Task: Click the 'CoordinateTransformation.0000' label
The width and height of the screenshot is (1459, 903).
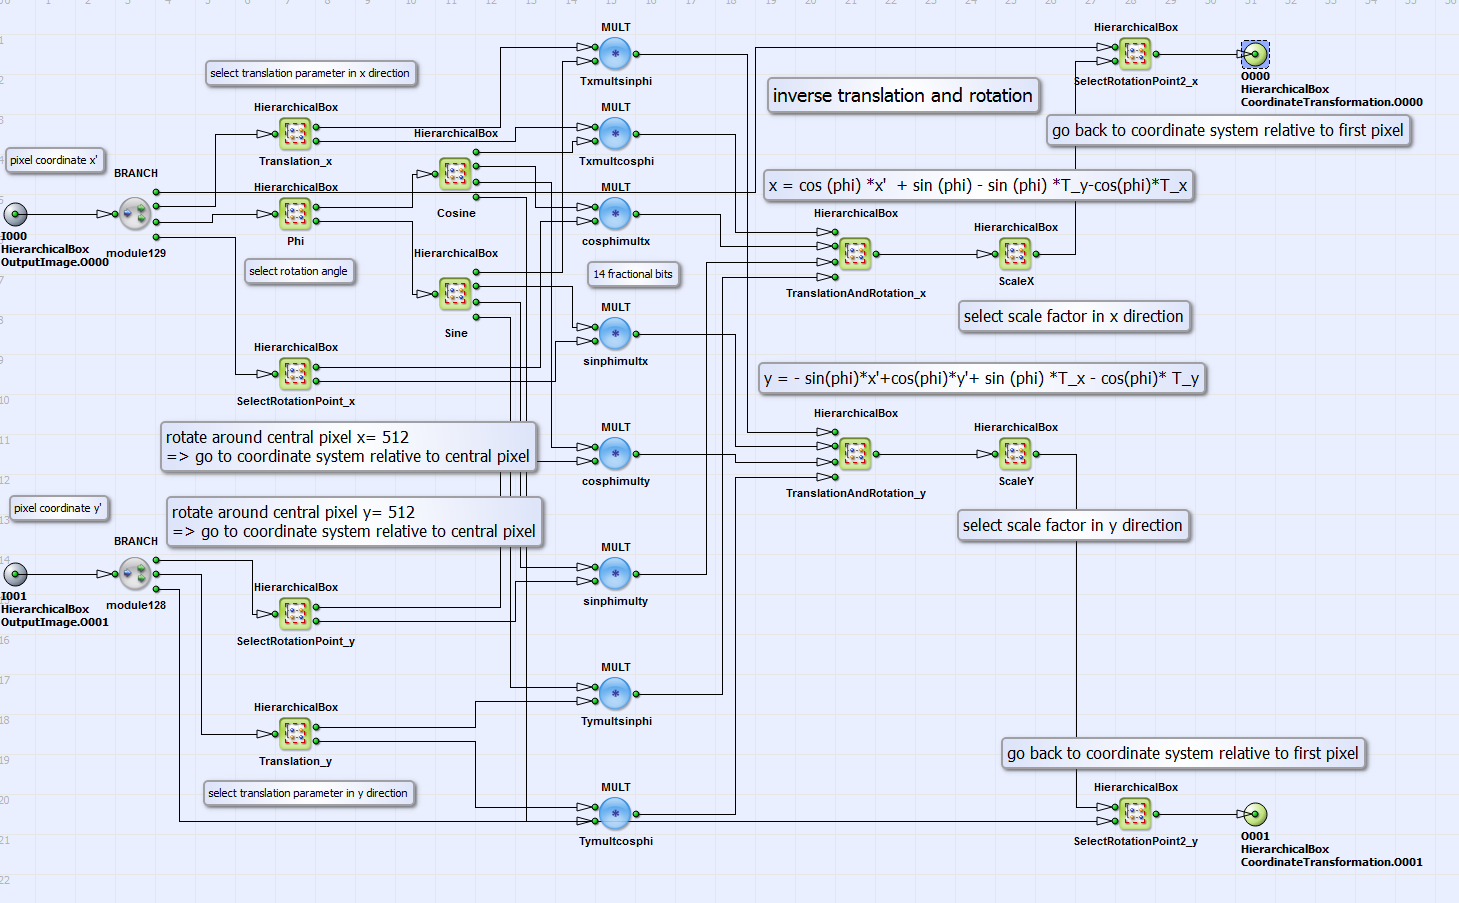Action: pyautogui.click(x=1332, y=102)
